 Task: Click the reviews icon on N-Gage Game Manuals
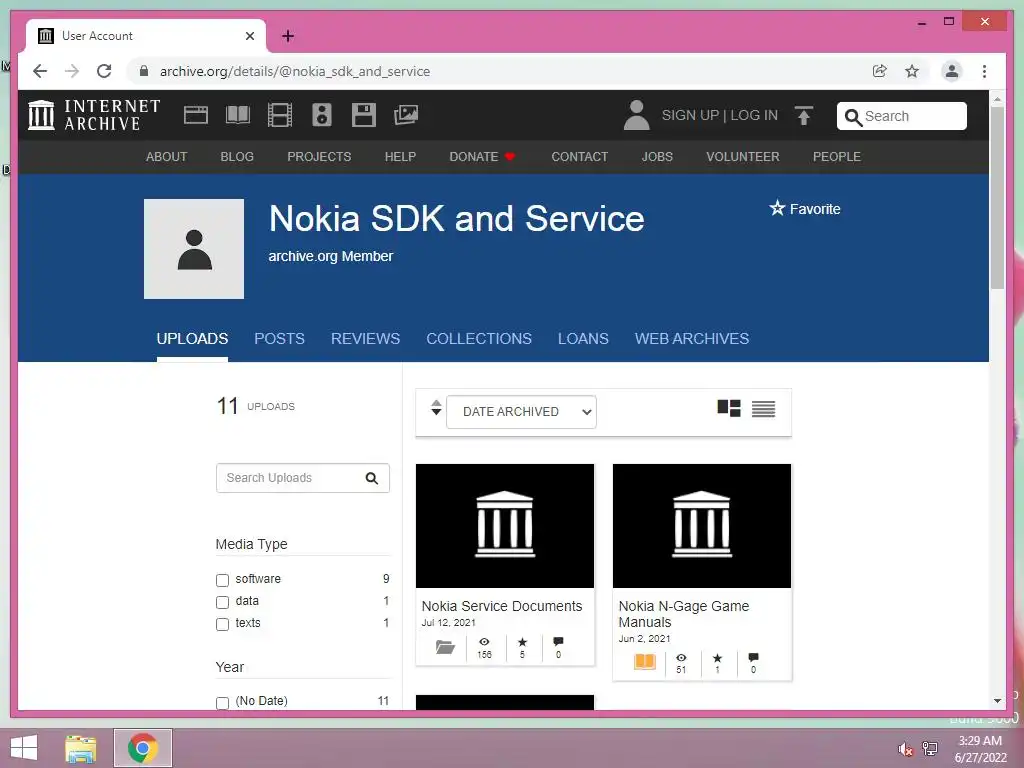coord(753,657)
